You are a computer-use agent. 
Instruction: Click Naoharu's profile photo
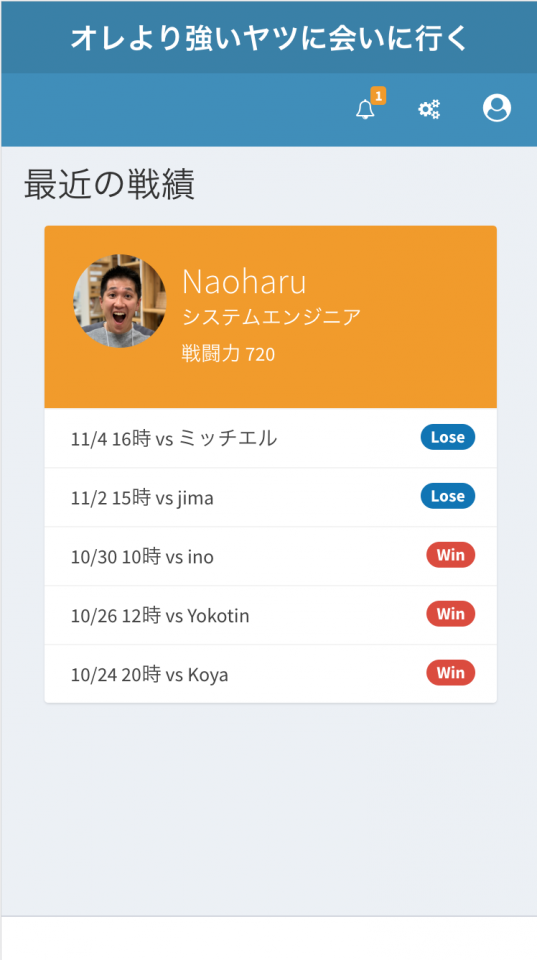click(119, 301)
